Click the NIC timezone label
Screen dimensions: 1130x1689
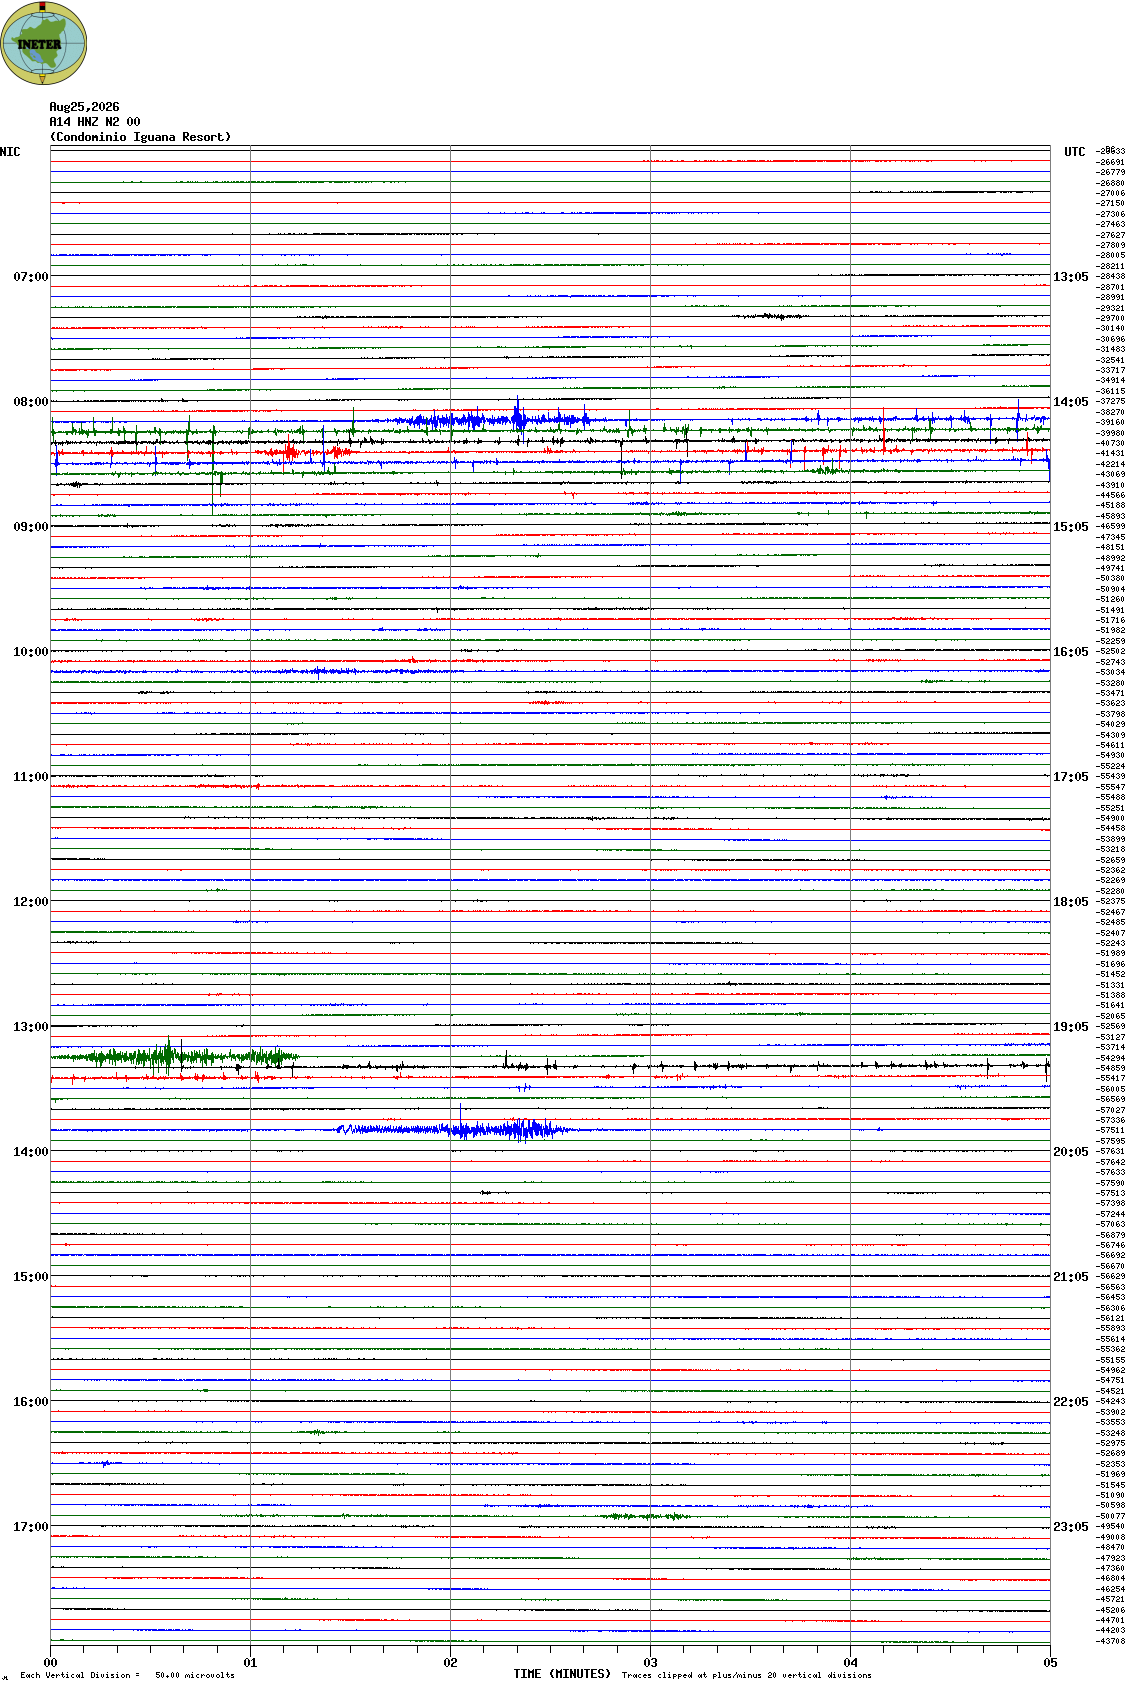click(10, 152)
